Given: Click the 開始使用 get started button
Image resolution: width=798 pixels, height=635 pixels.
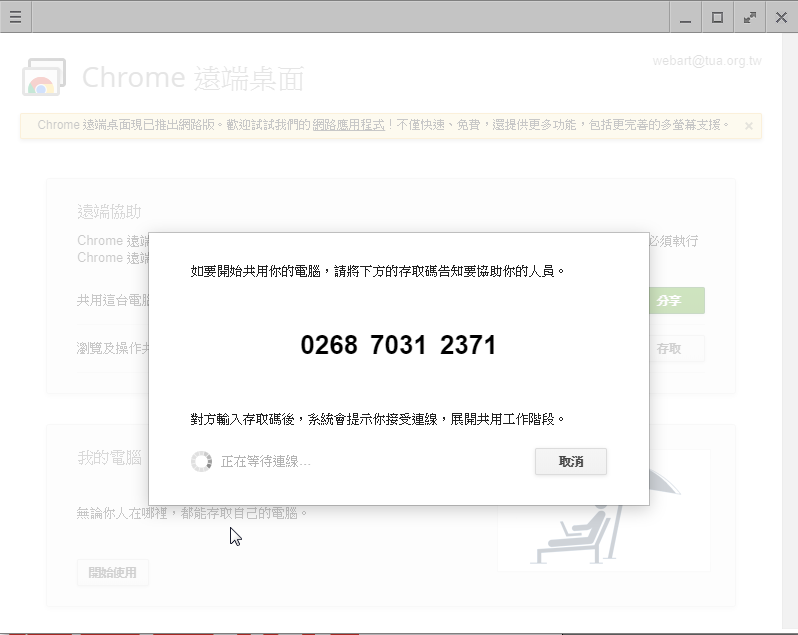Looking at the screenshot, I should (112, 573).
